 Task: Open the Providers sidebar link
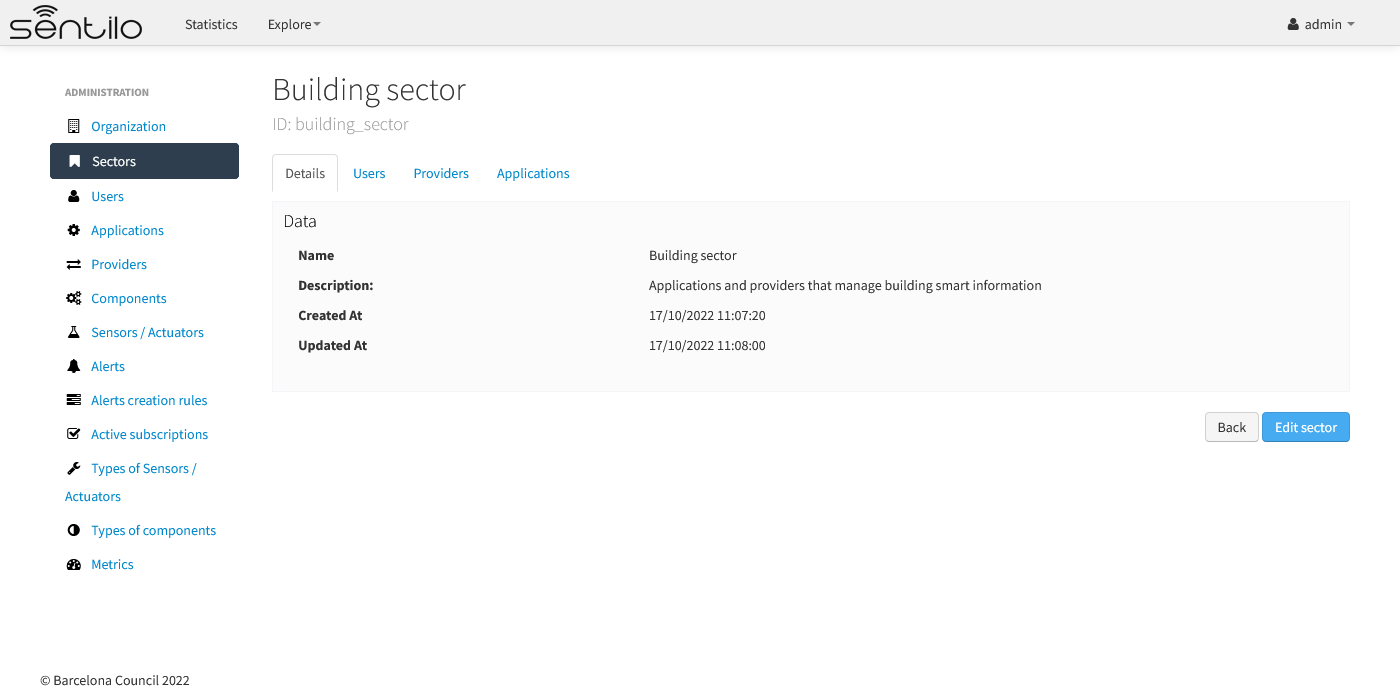[x=118, y=264]
